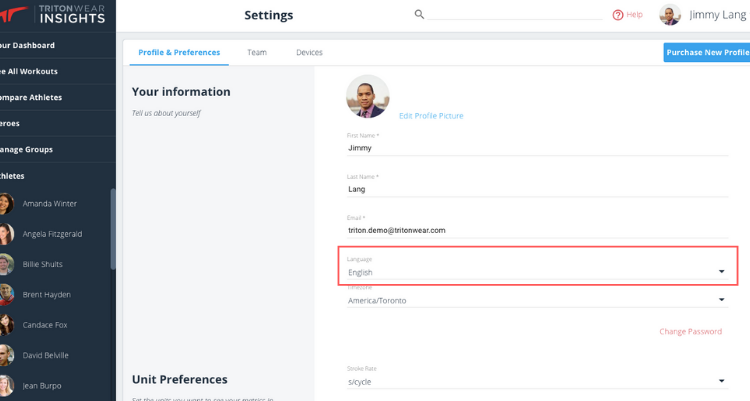Viewport: 750px width, 401px height.
Task: Select athlete Candace Fox
Action: coord(44,325)
